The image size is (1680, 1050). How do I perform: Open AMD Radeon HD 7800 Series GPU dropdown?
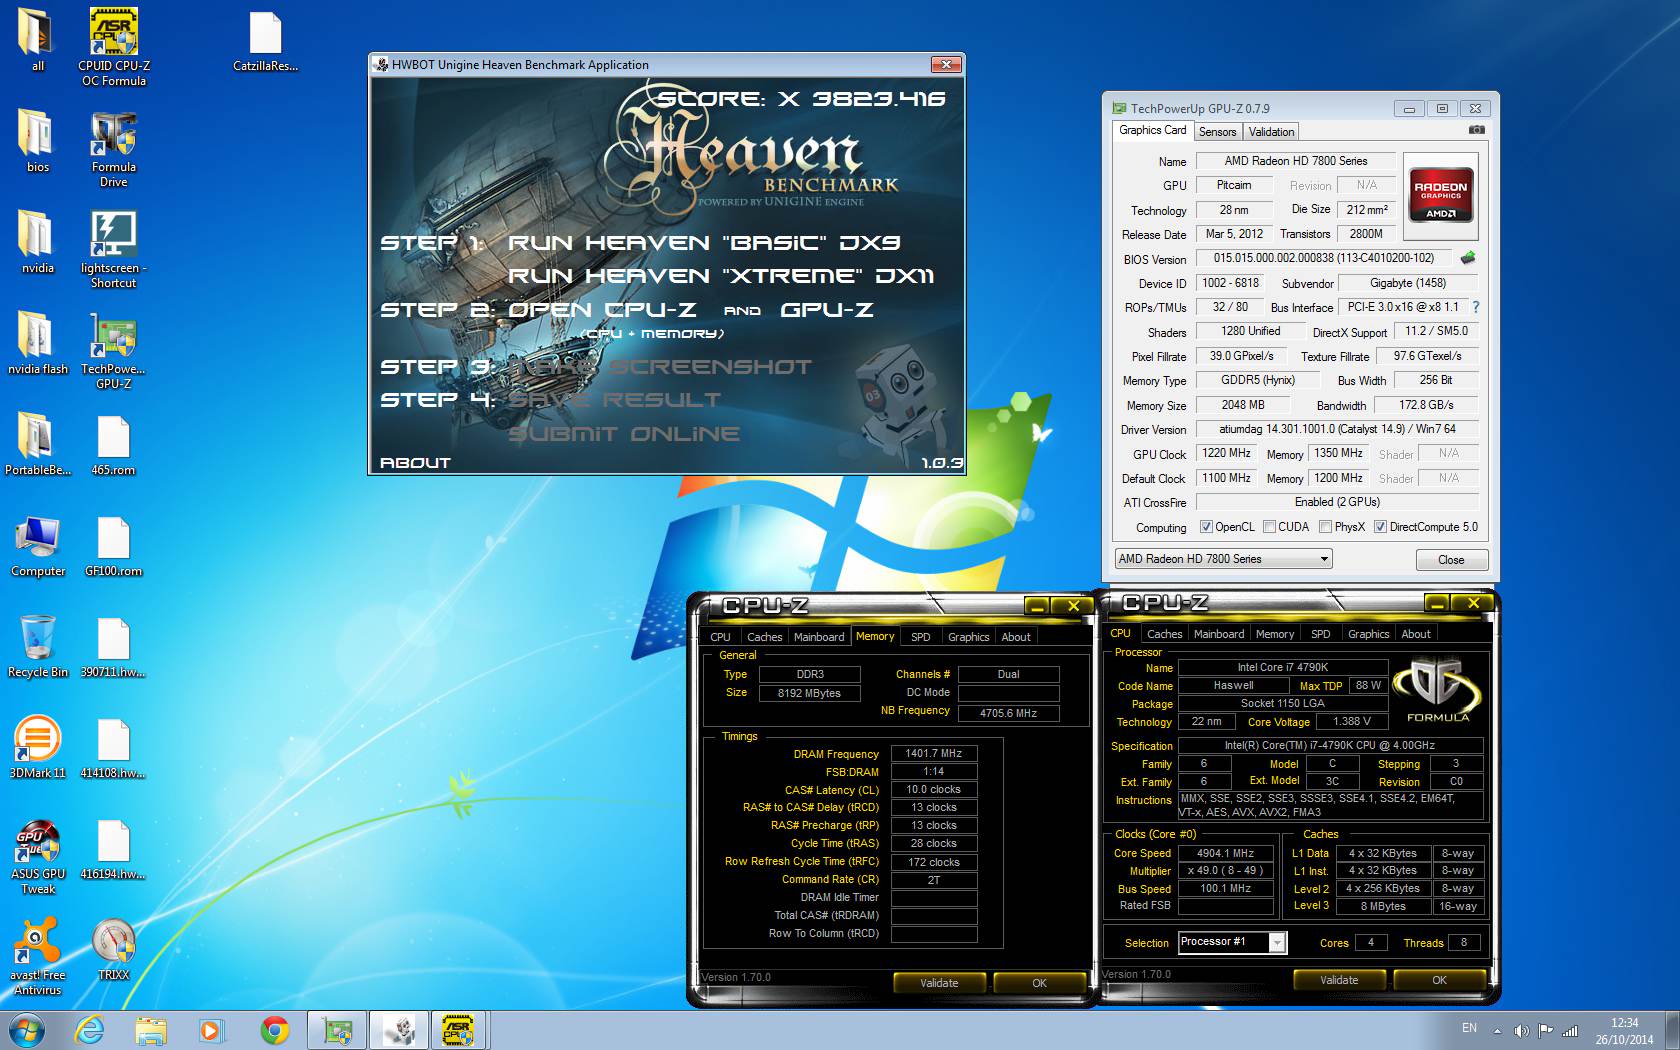(x=1224, y=559)
